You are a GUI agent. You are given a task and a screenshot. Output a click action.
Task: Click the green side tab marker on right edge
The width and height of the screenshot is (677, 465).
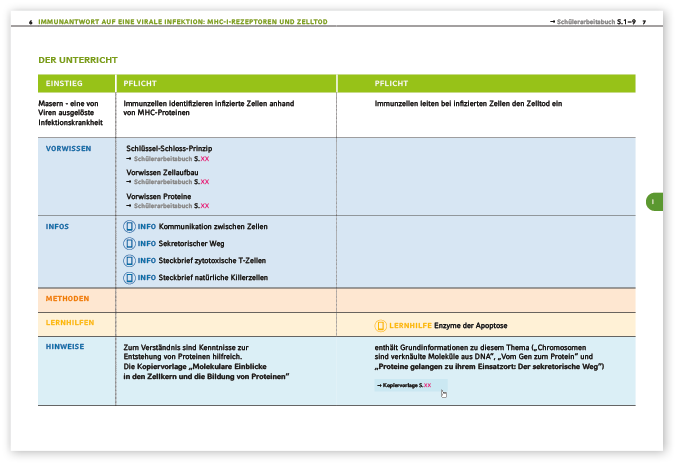pos(652,202)
